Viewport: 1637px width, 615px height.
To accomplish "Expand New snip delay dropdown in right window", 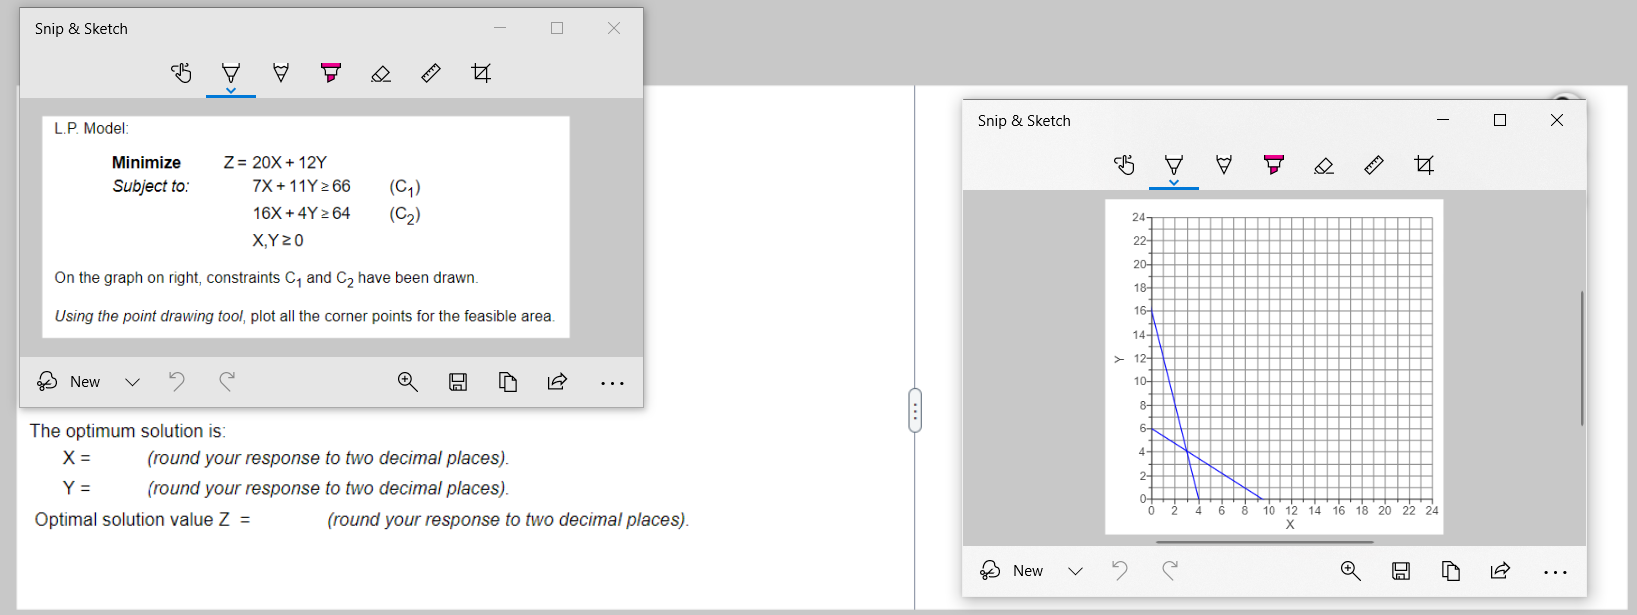I will point(1075,571).
